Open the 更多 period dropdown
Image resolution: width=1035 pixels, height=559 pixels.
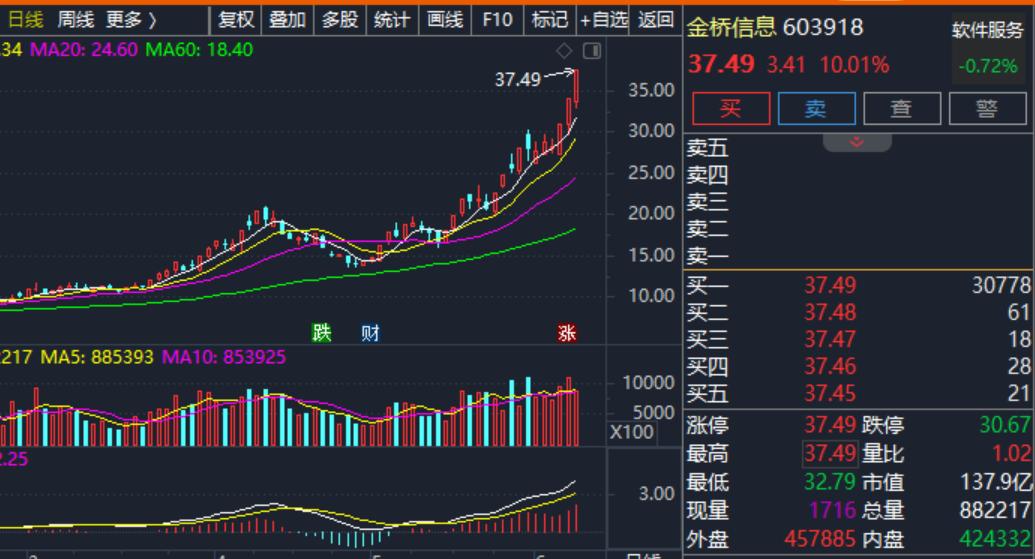(x=131, y=19)
